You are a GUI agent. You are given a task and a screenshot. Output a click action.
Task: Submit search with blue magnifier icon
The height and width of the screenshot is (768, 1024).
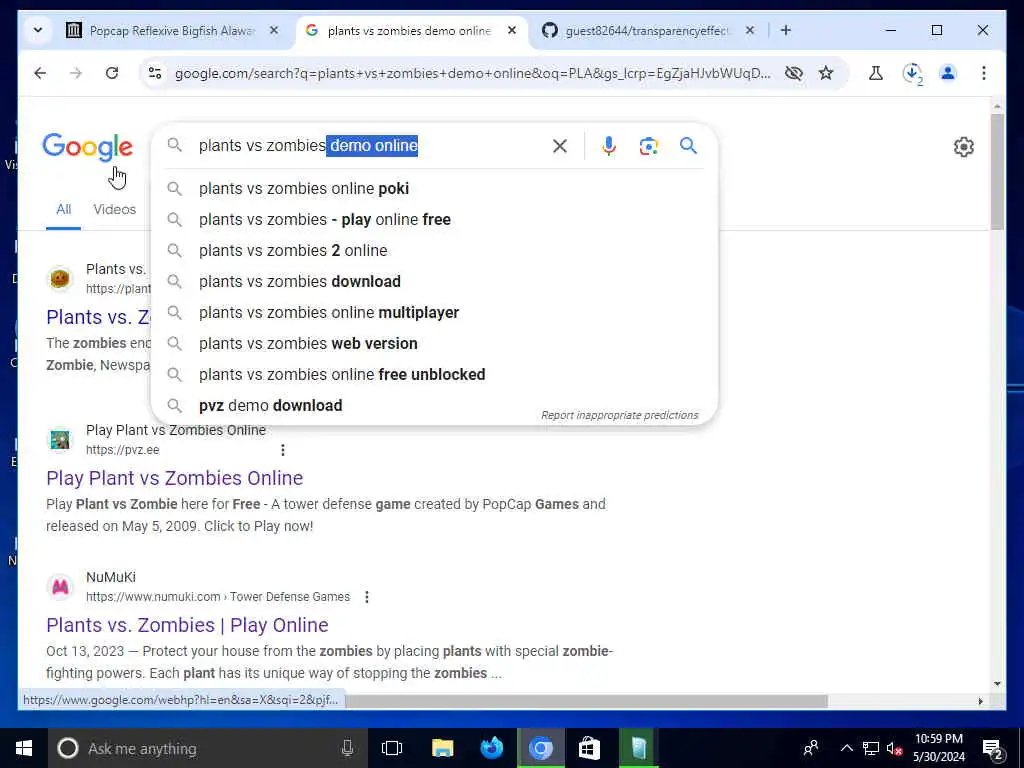point(688,146)
